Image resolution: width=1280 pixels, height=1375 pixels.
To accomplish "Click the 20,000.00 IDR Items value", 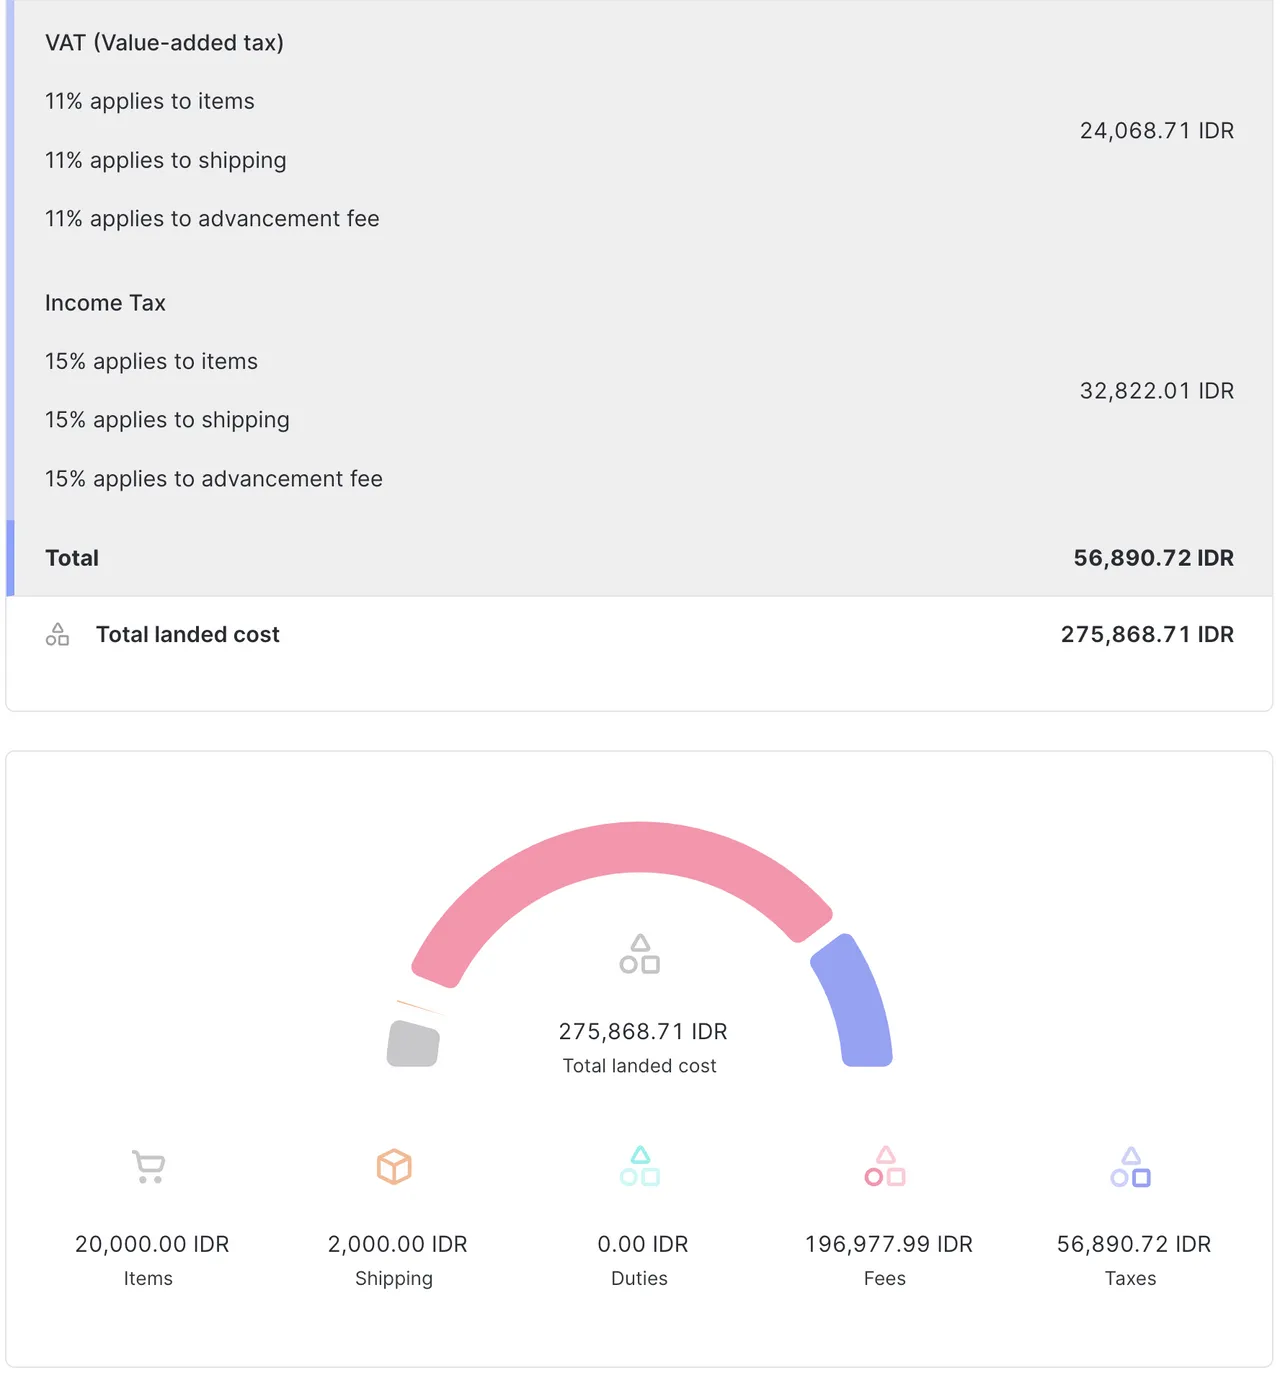I will pyautogui.click(x=152, y=1244).
